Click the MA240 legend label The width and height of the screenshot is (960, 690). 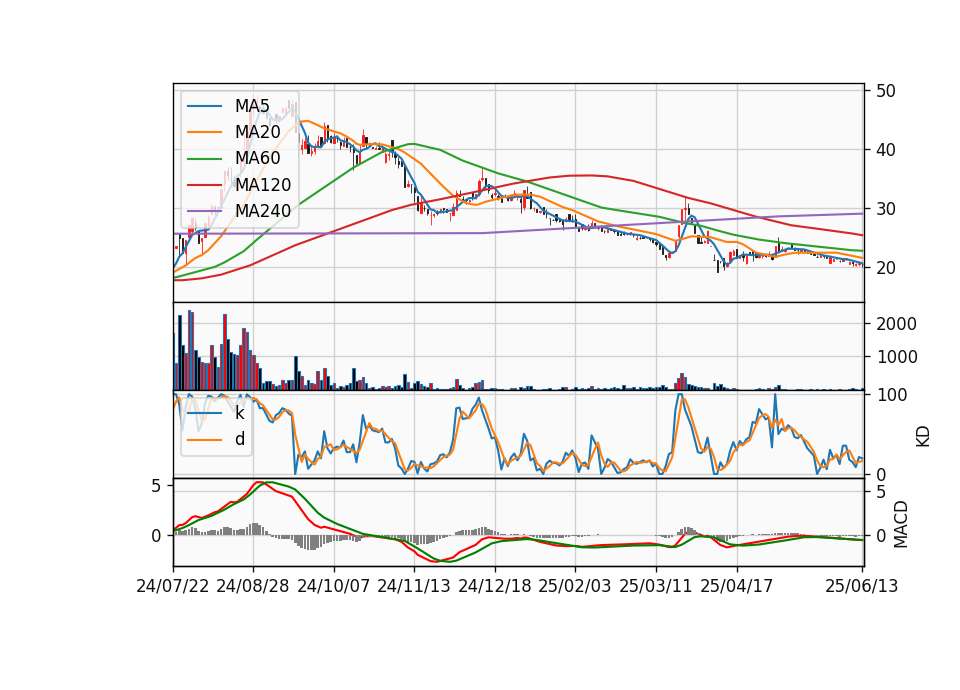point(263,211)
